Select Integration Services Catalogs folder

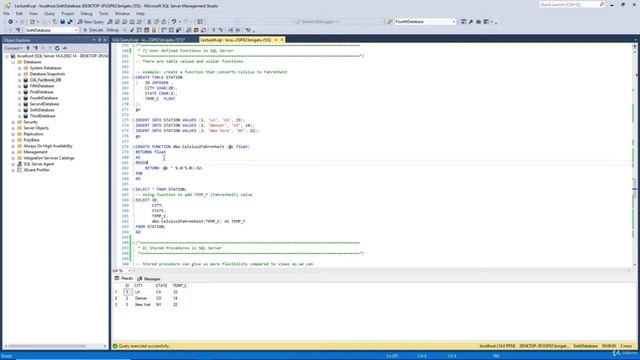tap(49, 158)
